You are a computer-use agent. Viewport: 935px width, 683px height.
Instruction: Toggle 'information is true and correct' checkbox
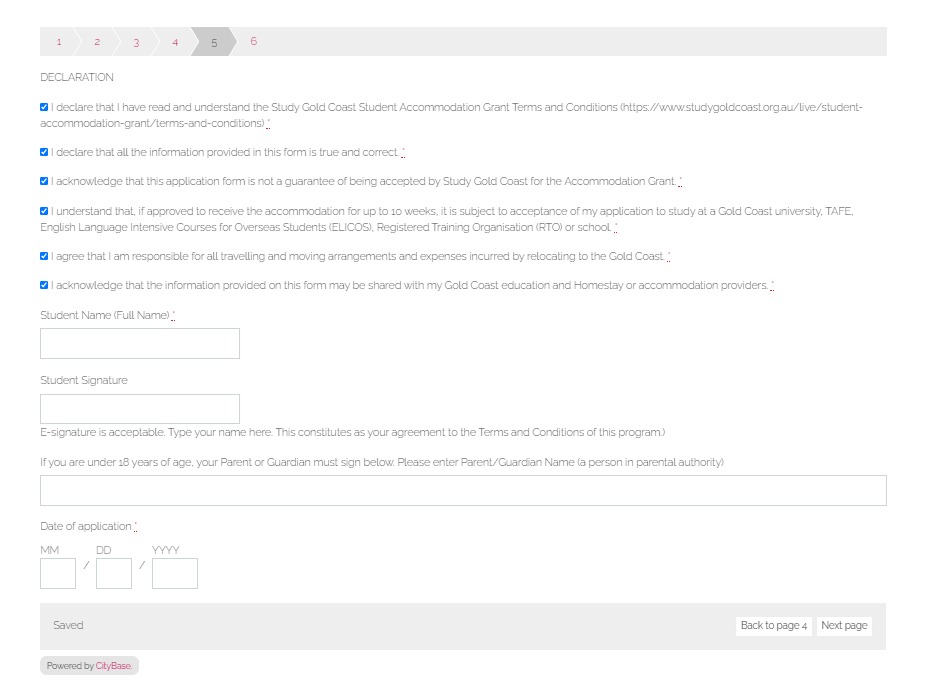pos(44,152)
